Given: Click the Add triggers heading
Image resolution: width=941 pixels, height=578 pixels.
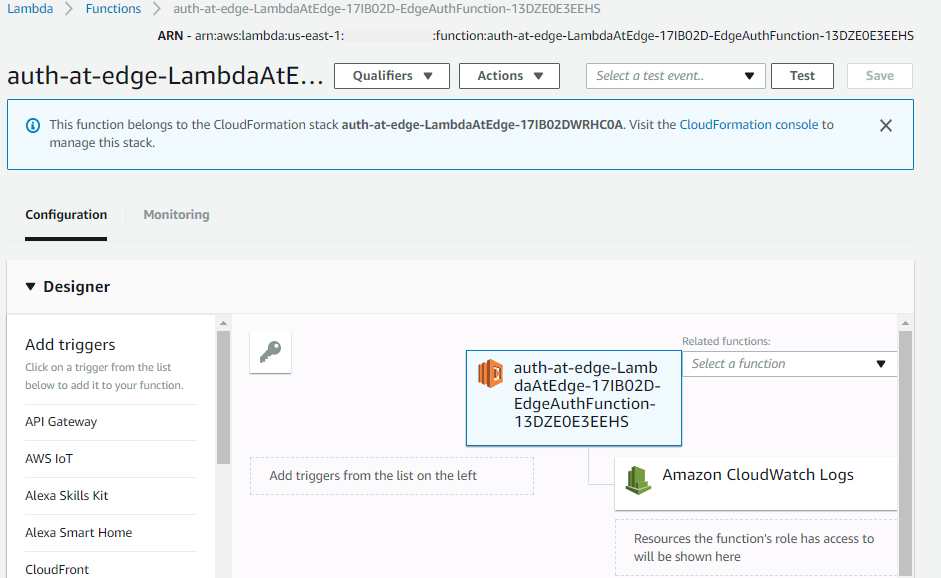Looking at the screenshot, I should tap(70, 345).
